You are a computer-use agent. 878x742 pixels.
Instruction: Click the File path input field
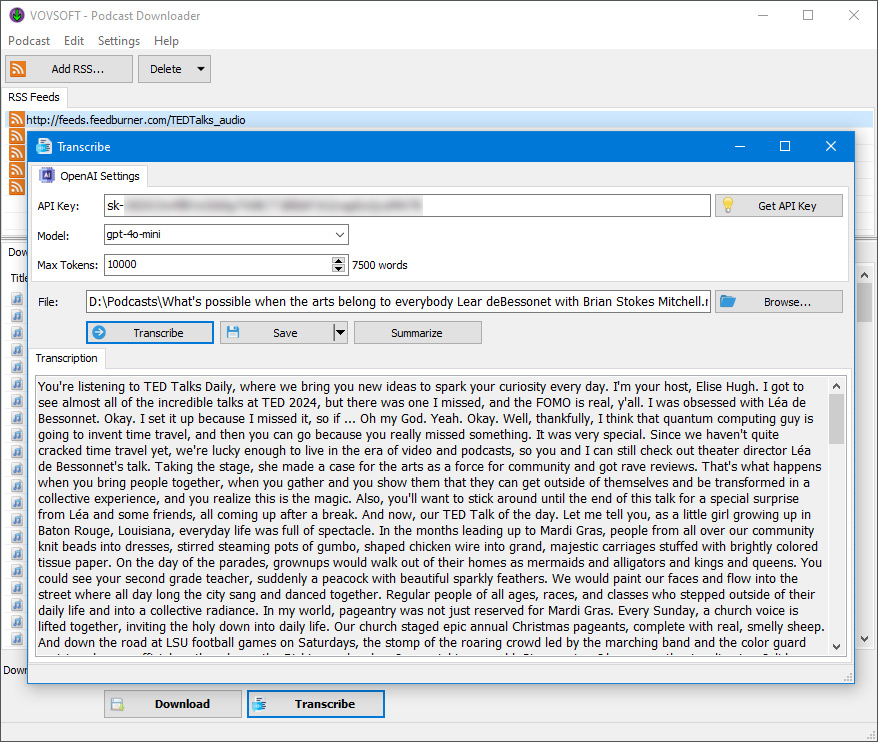(398, 301)
